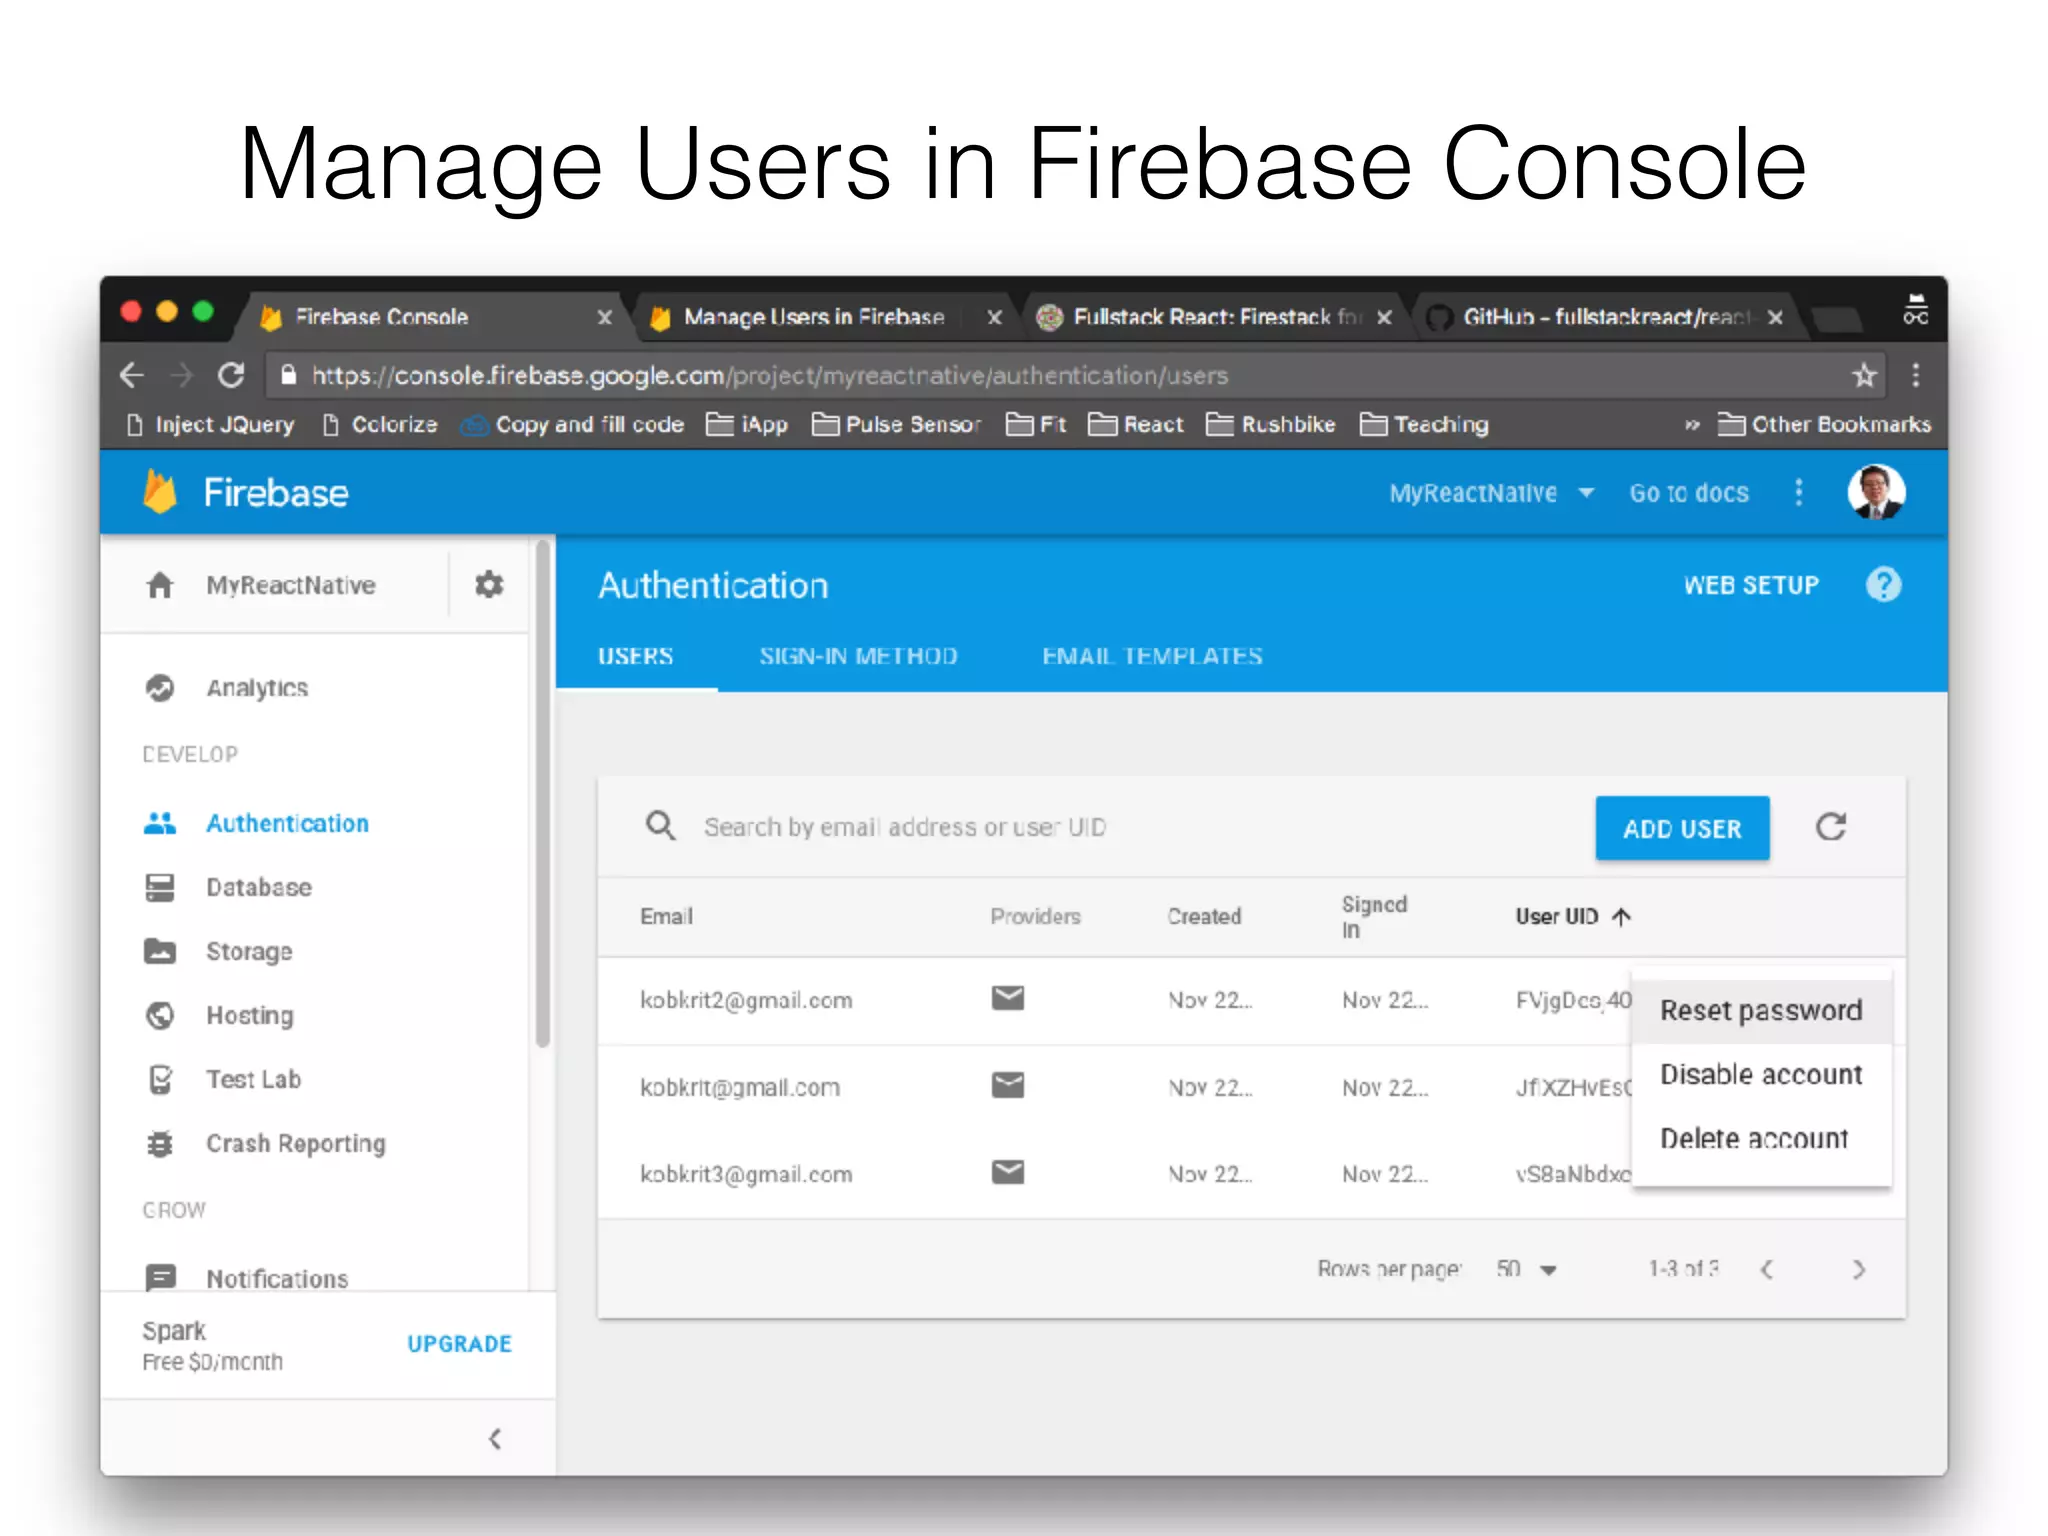This screenshot has width=2048, height=1536.
Task: Reload the page with browser refresh icon
Action: [232, 376]
